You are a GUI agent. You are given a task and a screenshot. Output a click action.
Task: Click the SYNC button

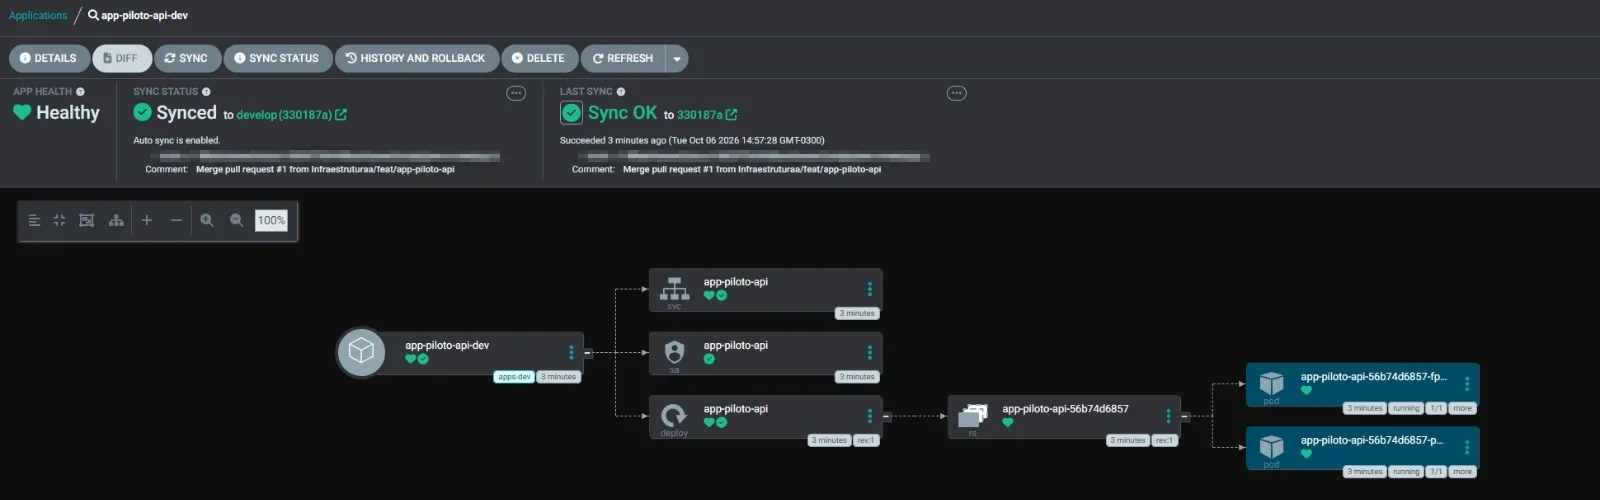(x=187, y=58)
